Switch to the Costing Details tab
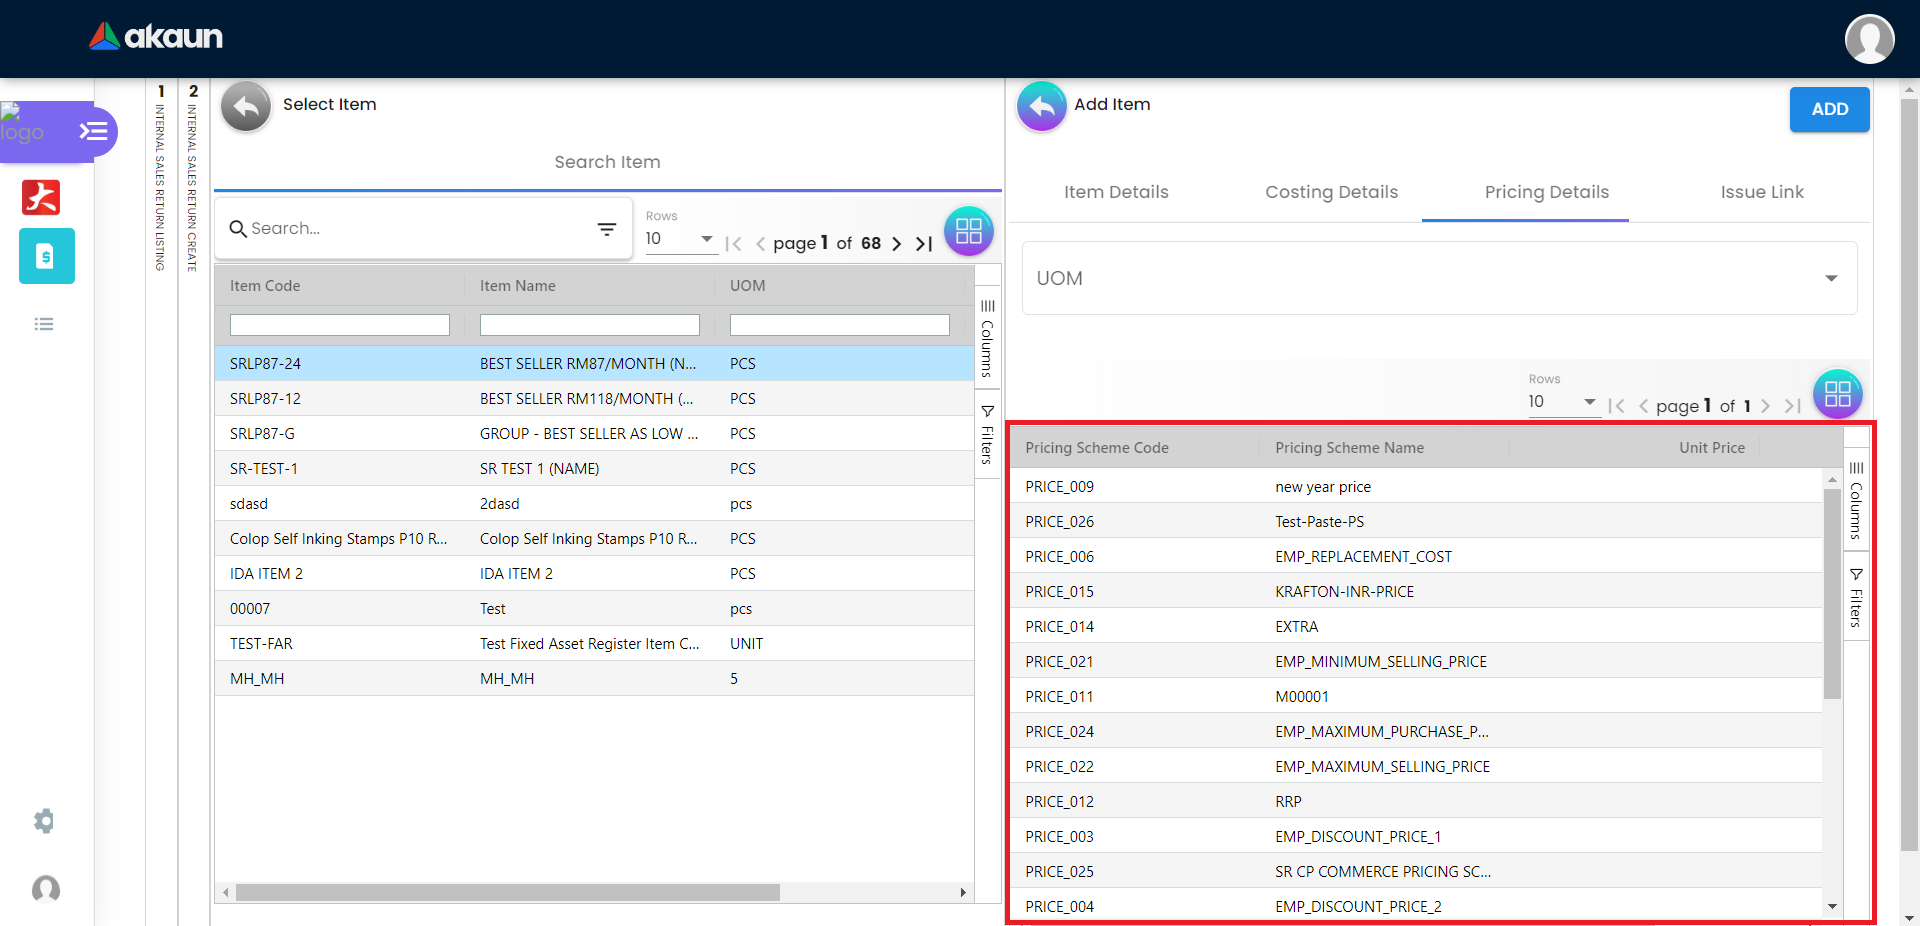 [x=1331, y=192]
